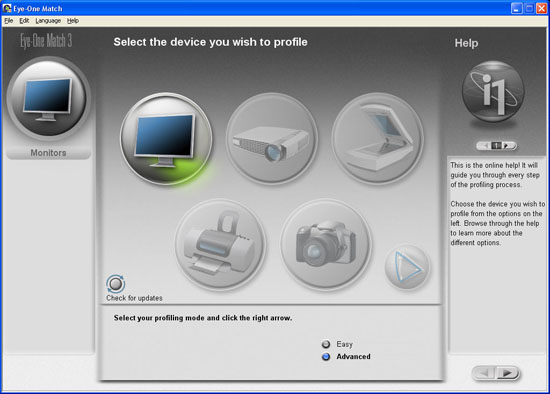Click the bottom-right back arrow button
Viewport: 550px width, 394px height.
[484, 373]
